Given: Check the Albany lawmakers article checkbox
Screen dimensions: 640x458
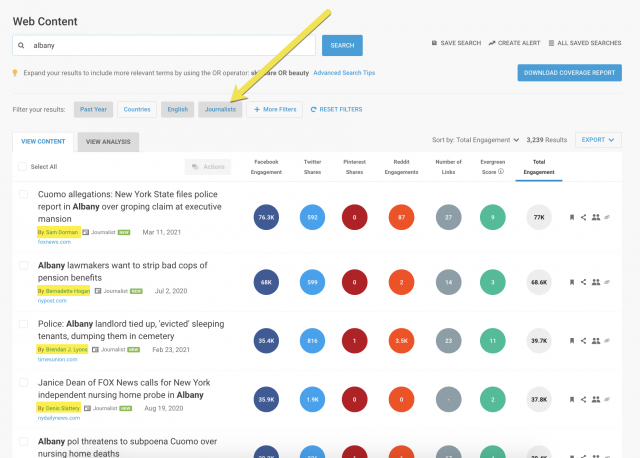Looking at the screenshot, I should tap(24, 265).
